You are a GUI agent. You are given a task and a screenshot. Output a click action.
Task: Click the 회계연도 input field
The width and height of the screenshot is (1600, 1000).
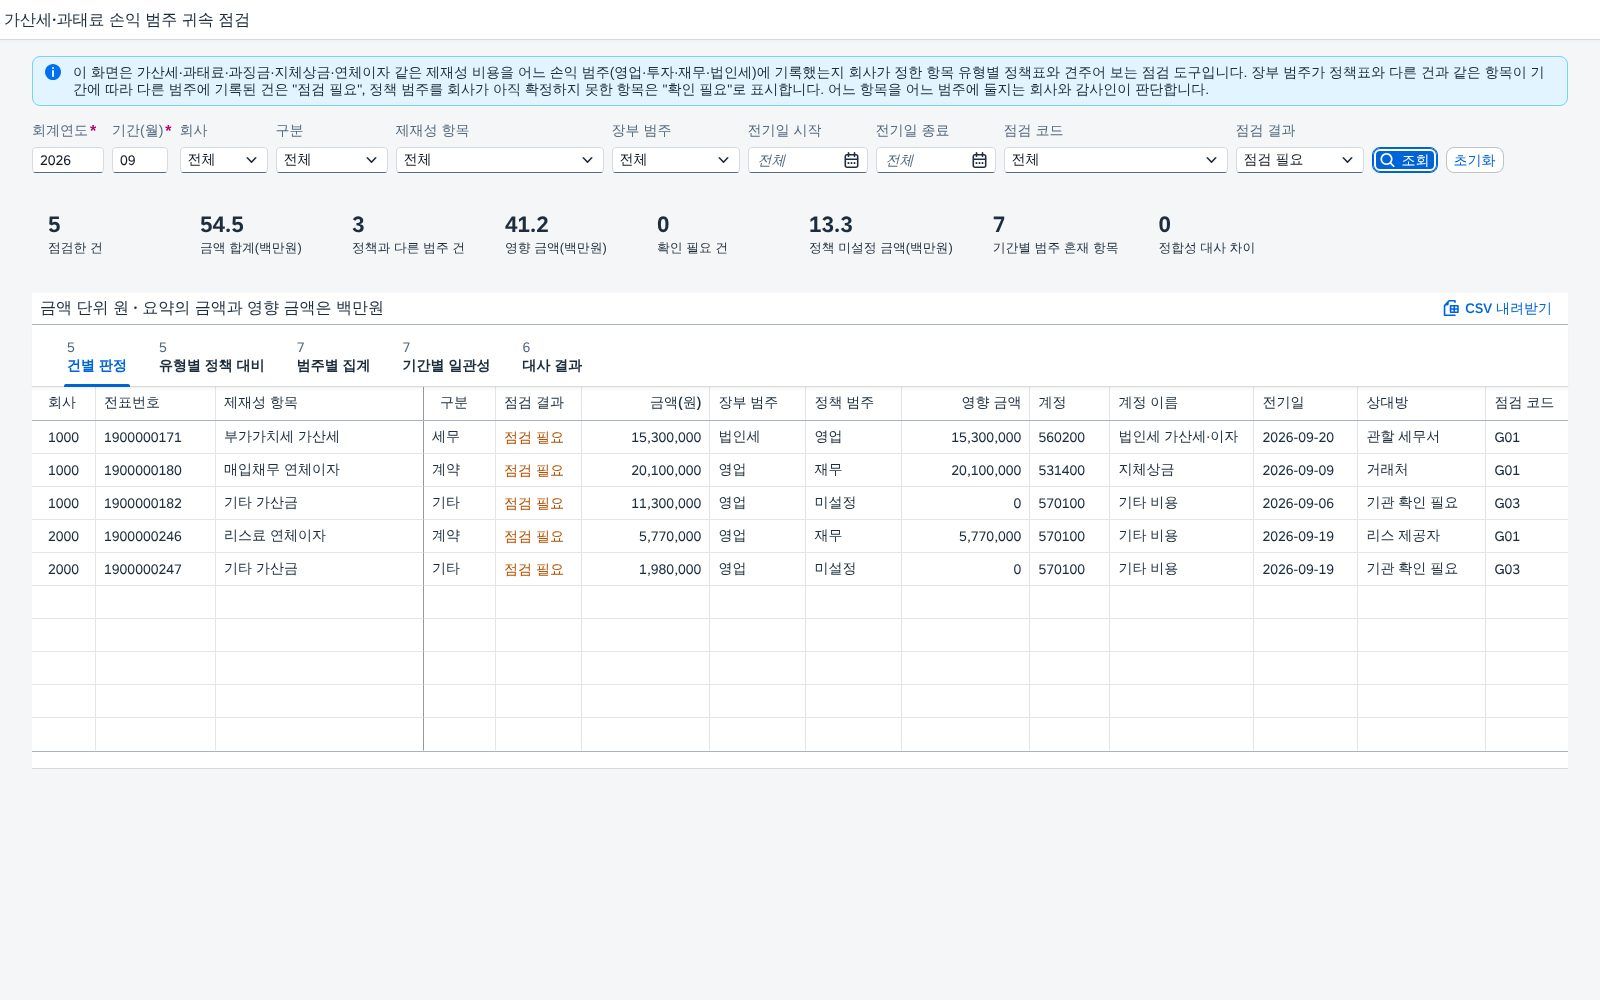pos(68,160)
